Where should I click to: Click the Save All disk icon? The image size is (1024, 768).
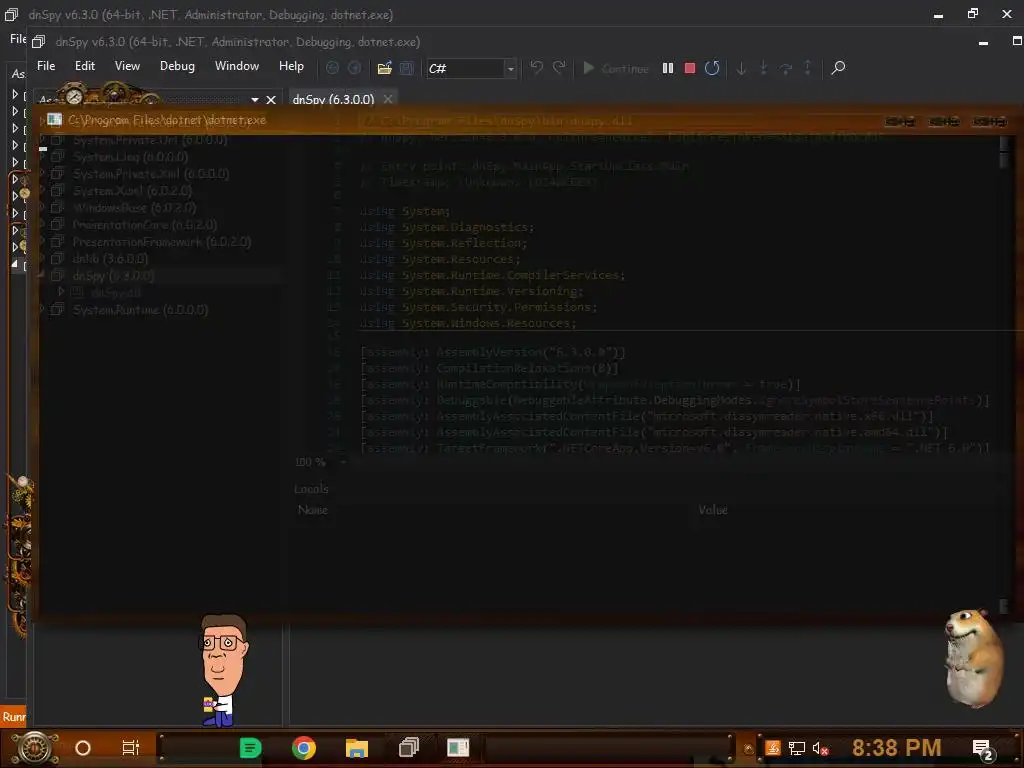click(407, 68)
